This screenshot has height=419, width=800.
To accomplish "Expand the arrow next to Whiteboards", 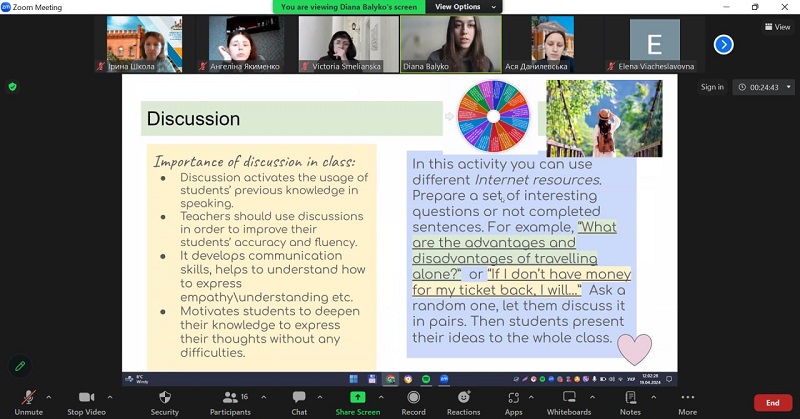I will pyautogui.click(x=592, y=397).
